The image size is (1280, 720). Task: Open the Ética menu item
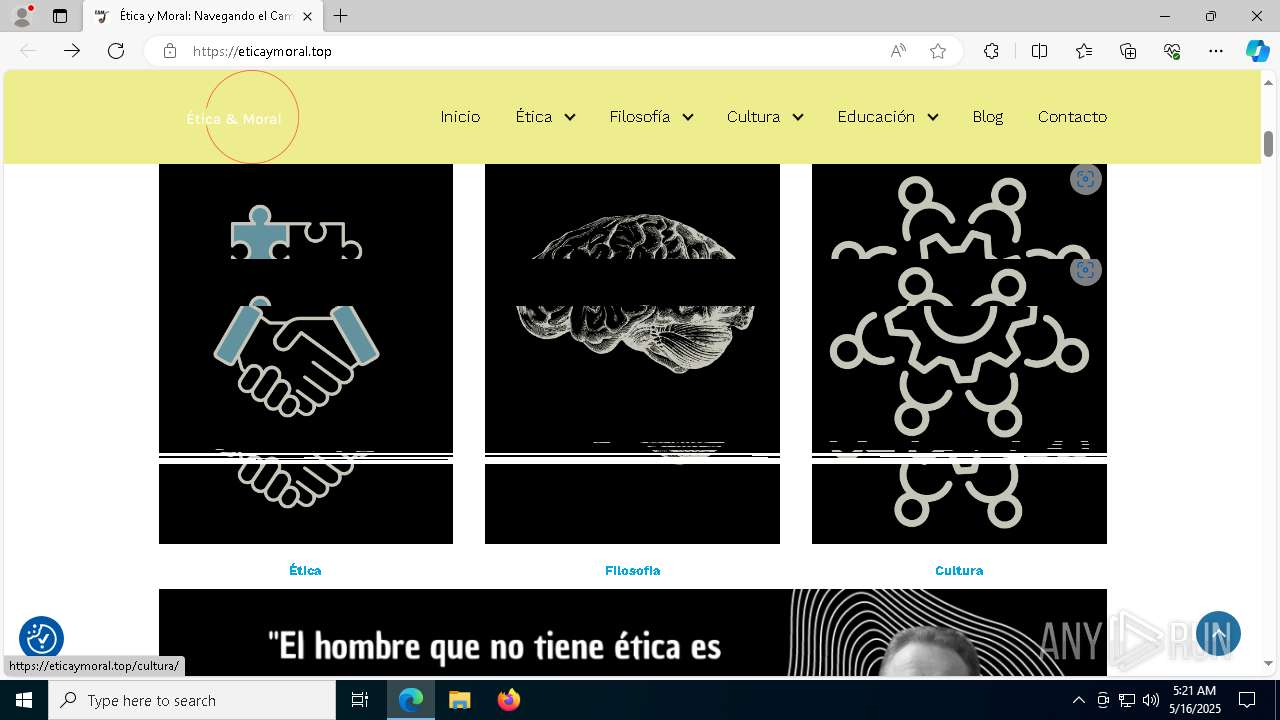[x=534, y=117]
